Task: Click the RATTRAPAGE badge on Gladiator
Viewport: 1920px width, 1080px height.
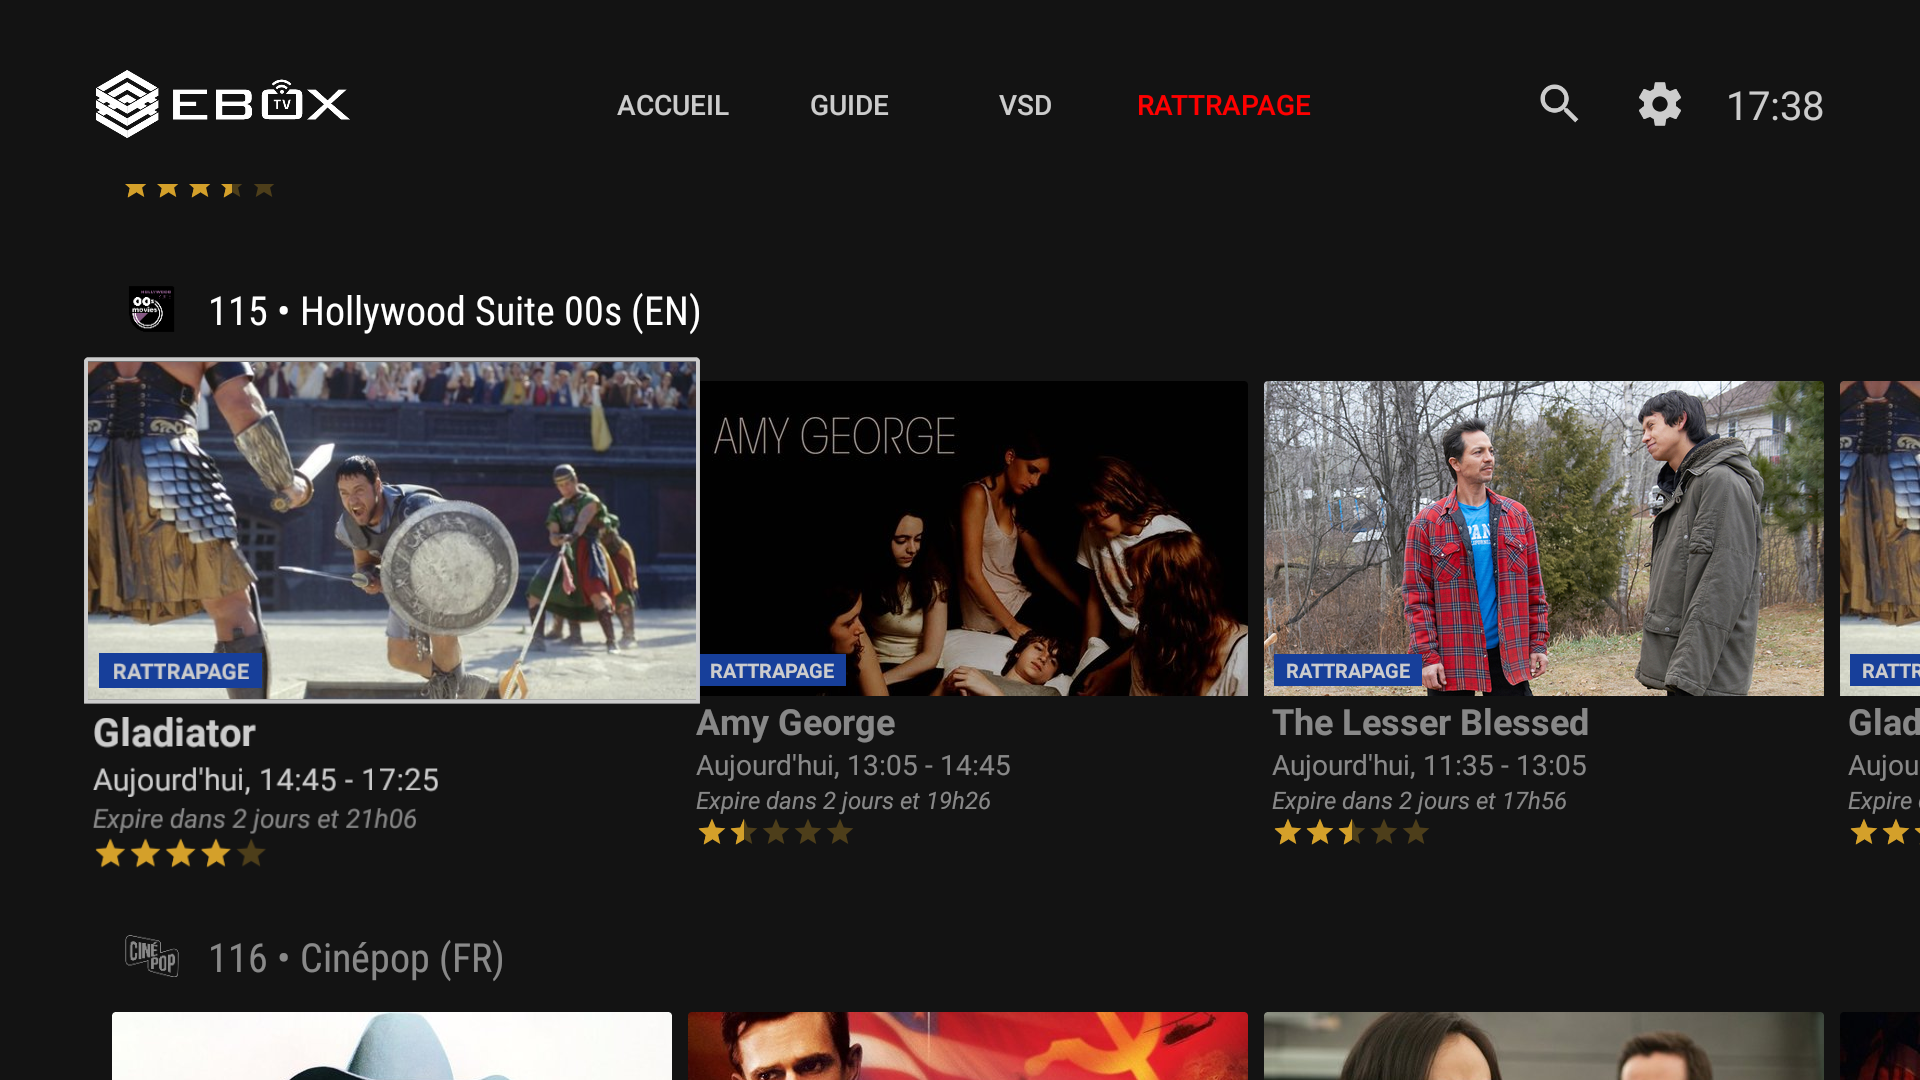Action: click(x=179, y=671)
